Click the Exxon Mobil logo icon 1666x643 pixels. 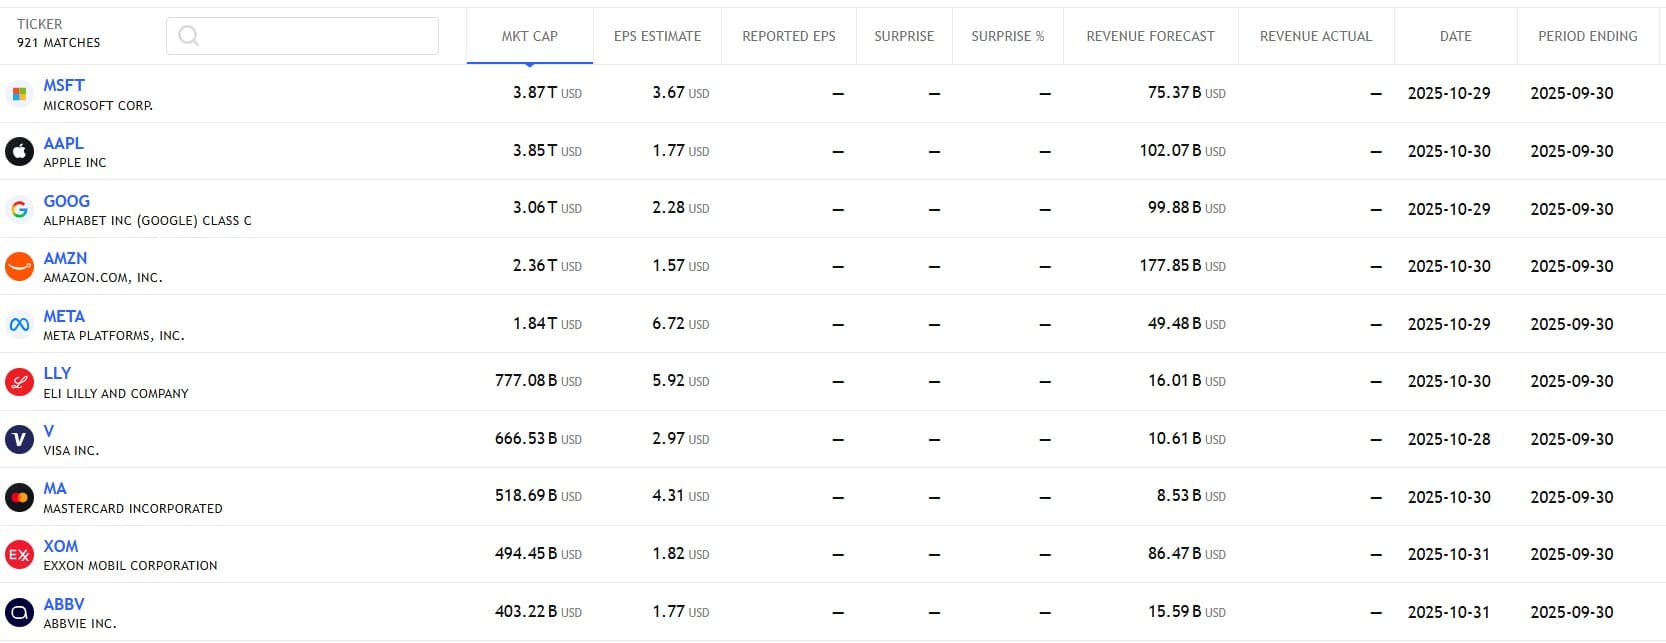[x=19, y=554]
